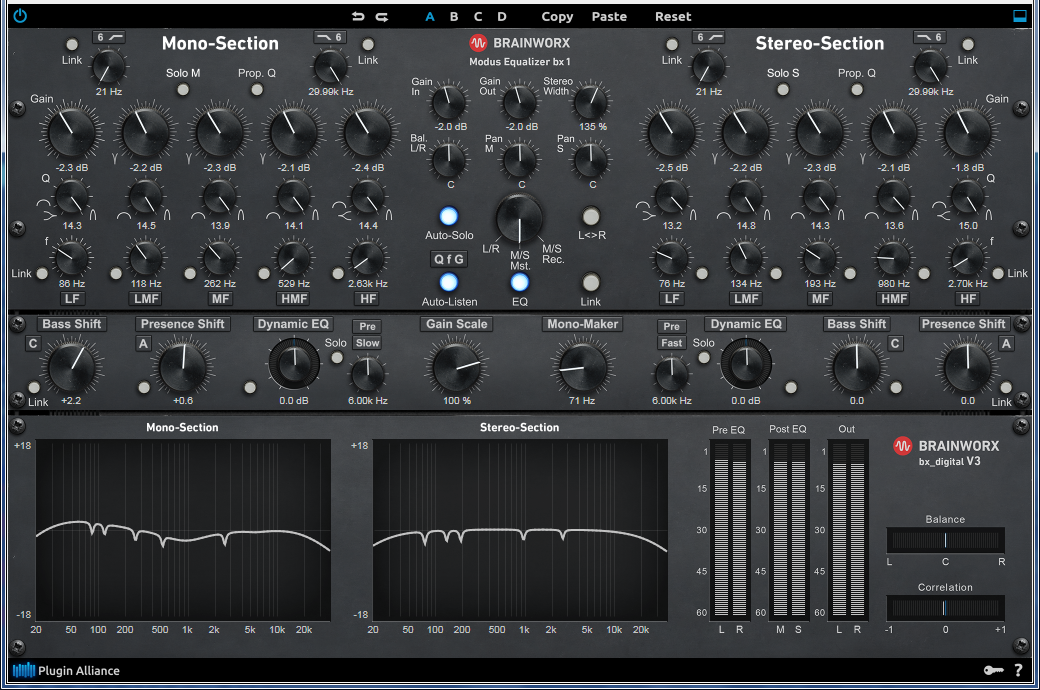The image size is (1040, 690).
Task: Toggle the notch icon on Mono LMF band
Action: [x=115, y=159]
